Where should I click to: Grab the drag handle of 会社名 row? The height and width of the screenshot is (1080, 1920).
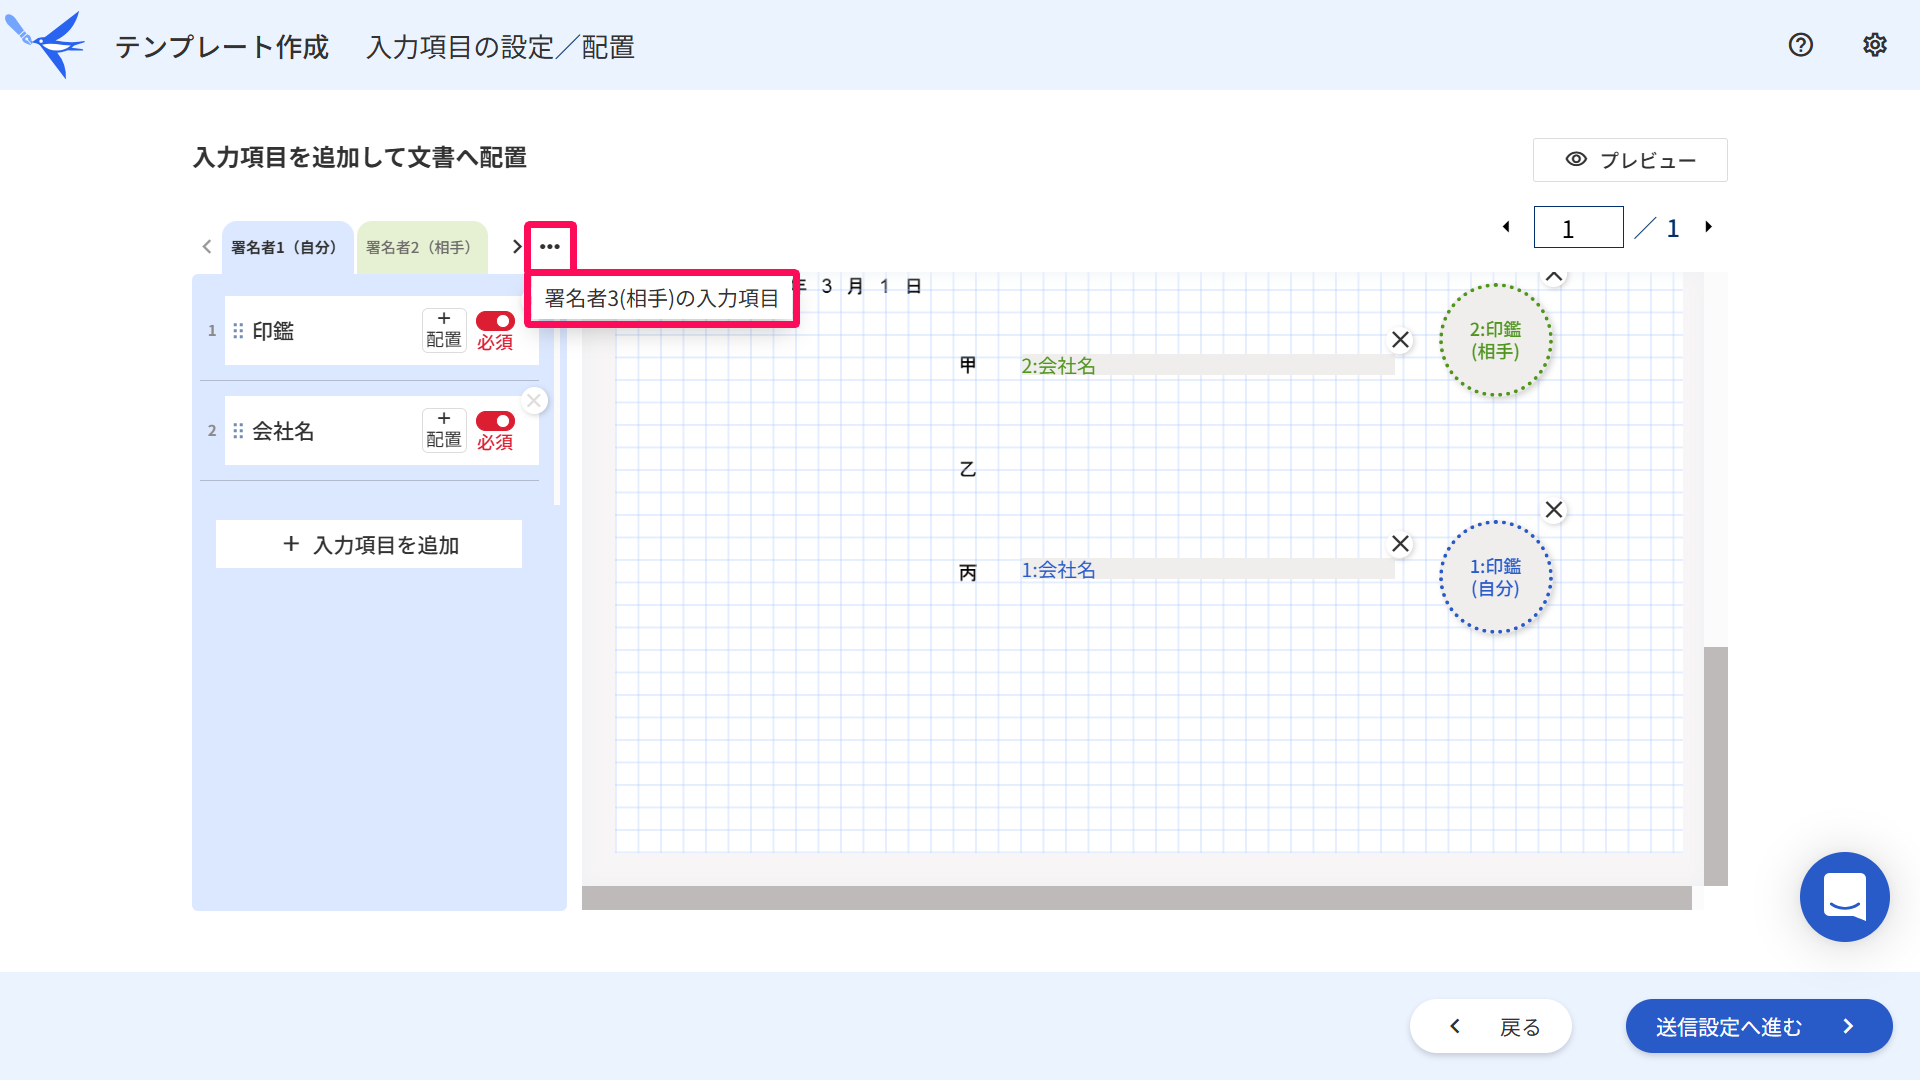click(x=238, y=431)
